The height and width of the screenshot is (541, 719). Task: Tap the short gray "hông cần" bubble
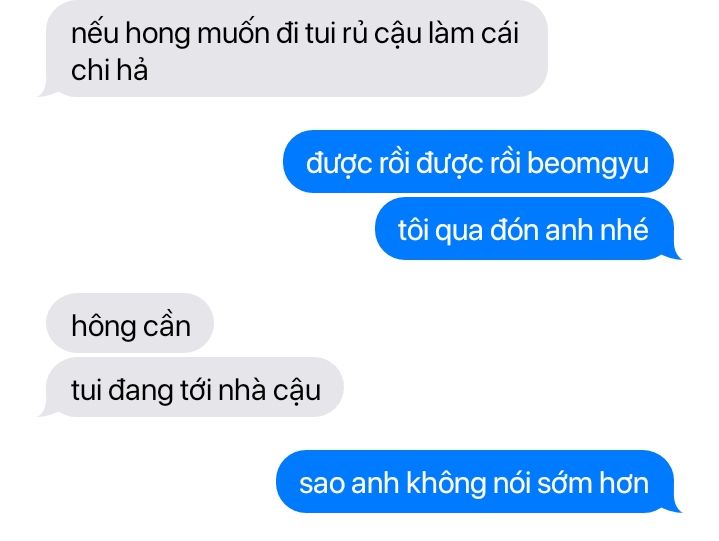click(130, 323)
